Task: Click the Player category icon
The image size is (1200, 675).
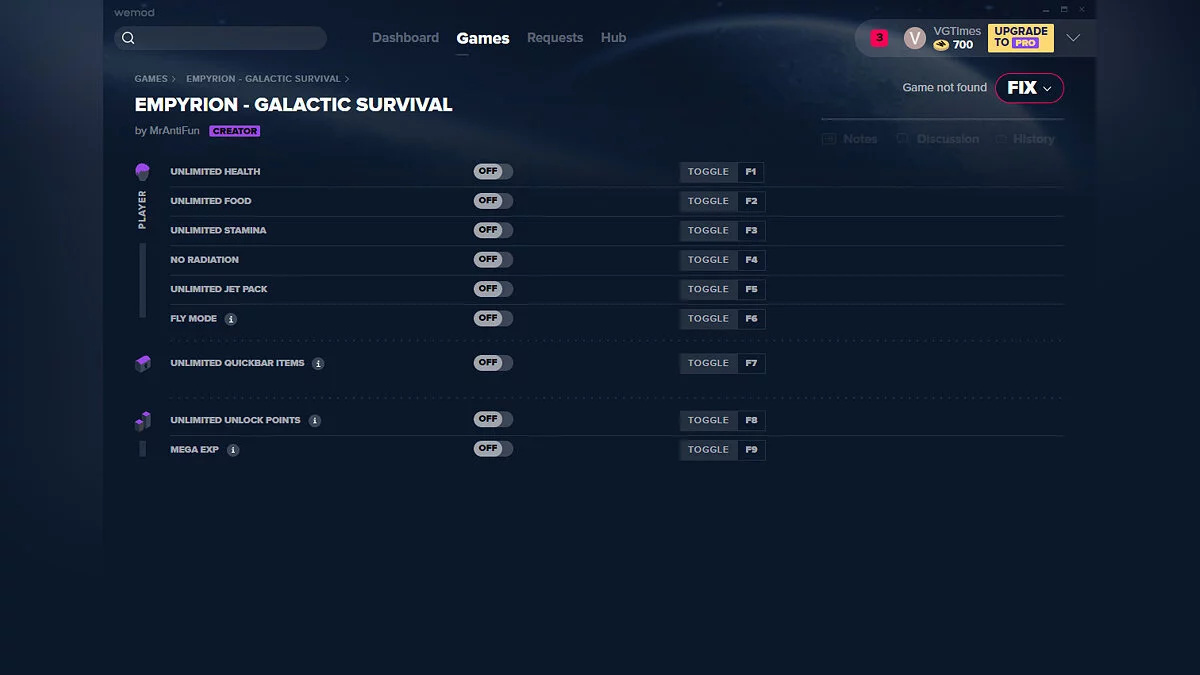Action: point(142,172)
